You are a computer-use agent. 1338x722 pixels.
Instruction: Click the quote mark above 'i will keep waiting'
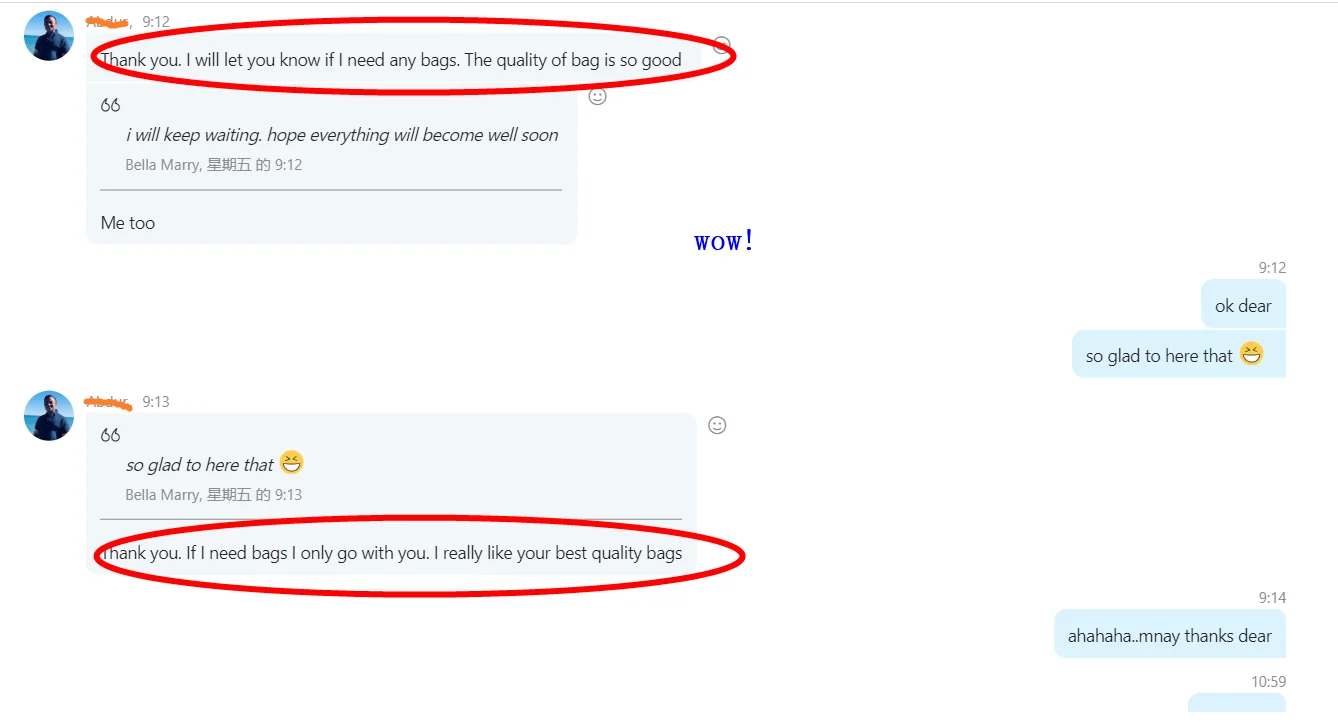(x=110, y=105)
